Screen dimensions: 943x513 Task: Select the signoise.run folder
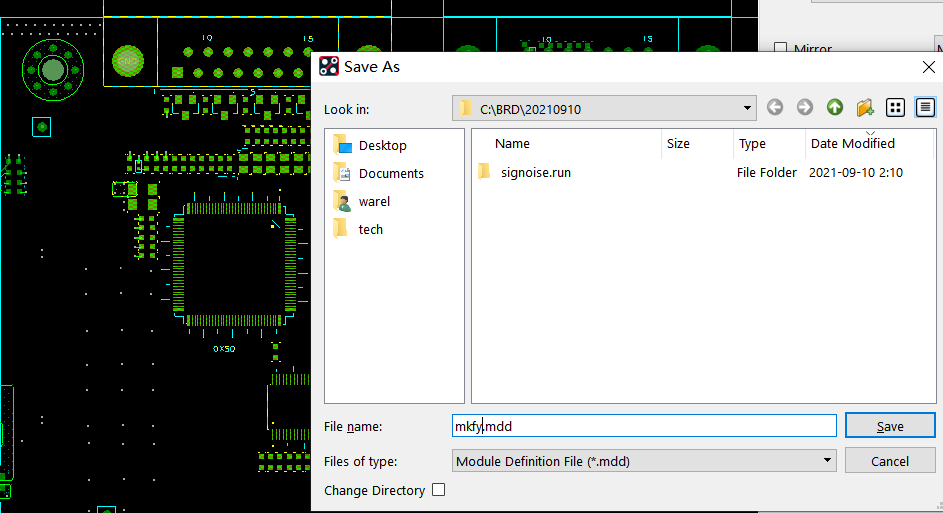click(x=535, y=173)
